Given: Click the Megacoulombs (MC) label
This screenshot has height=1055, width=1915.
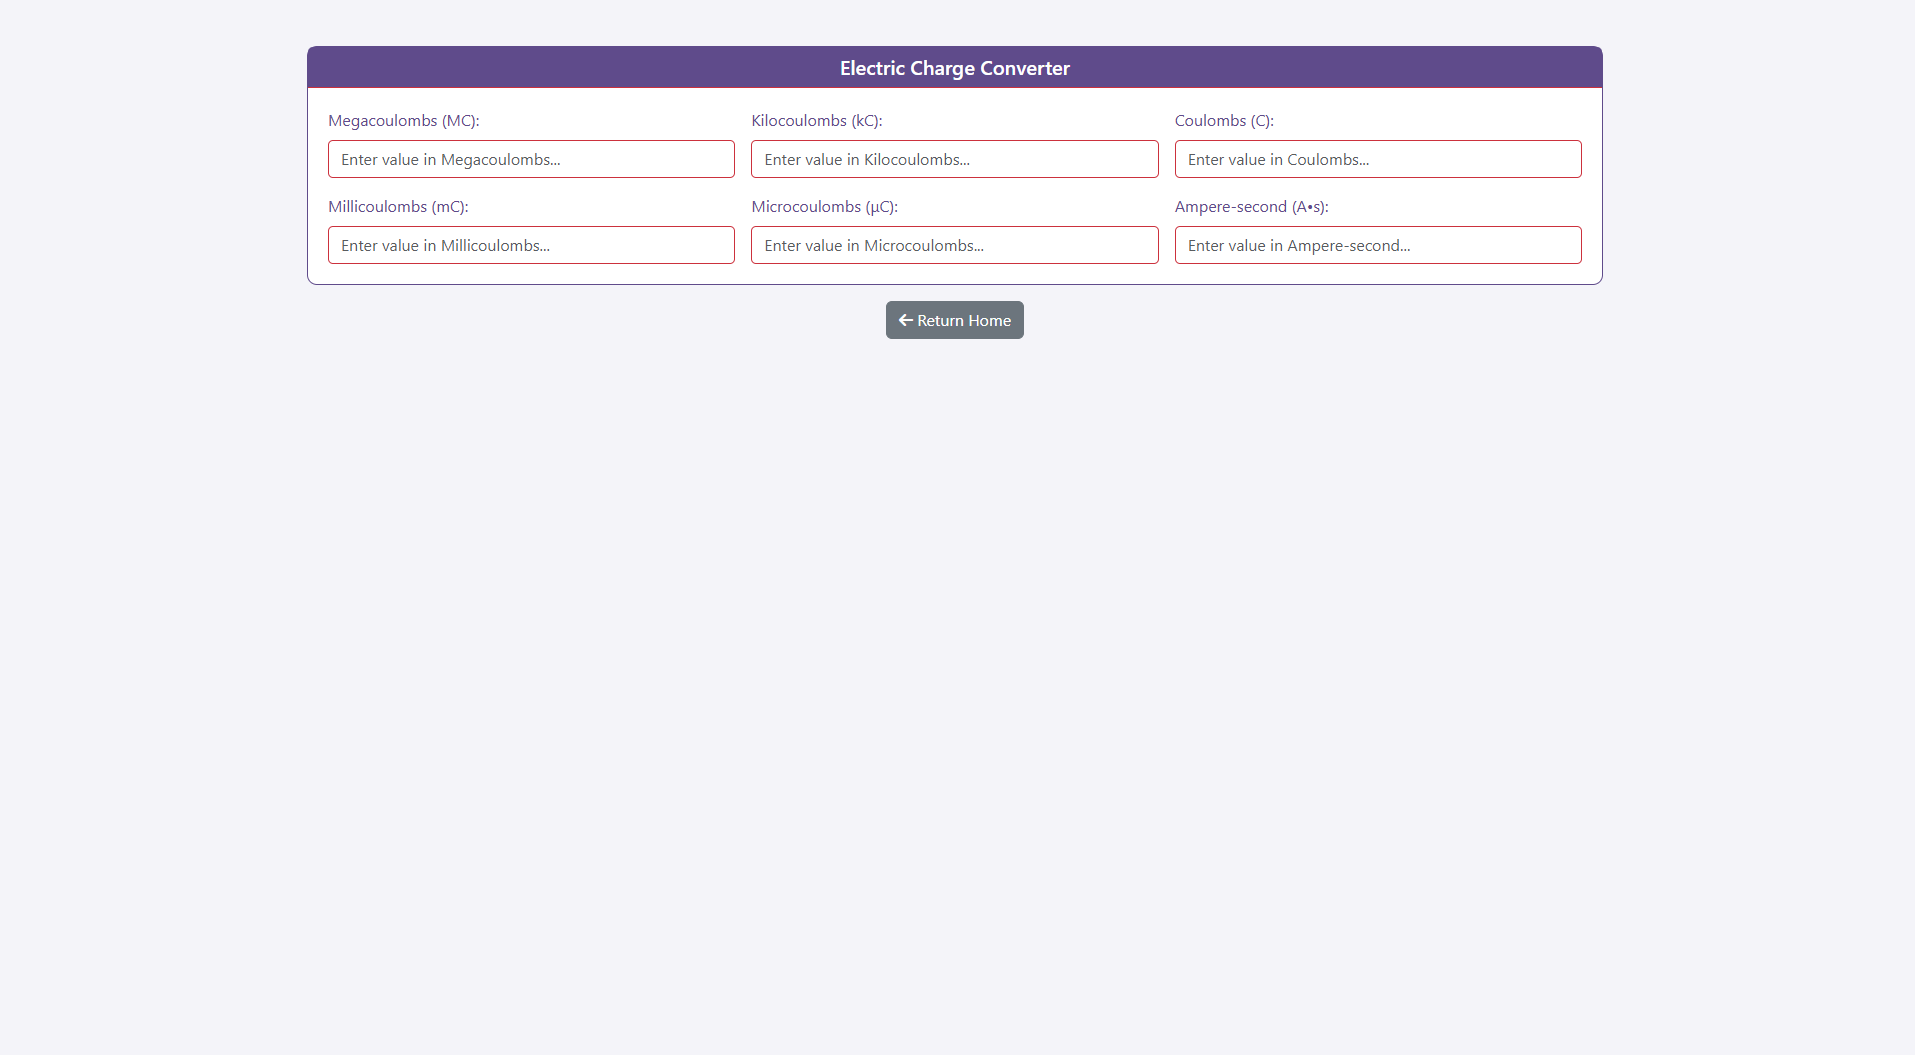Looking at the screenshot, I should click(403, 121).
